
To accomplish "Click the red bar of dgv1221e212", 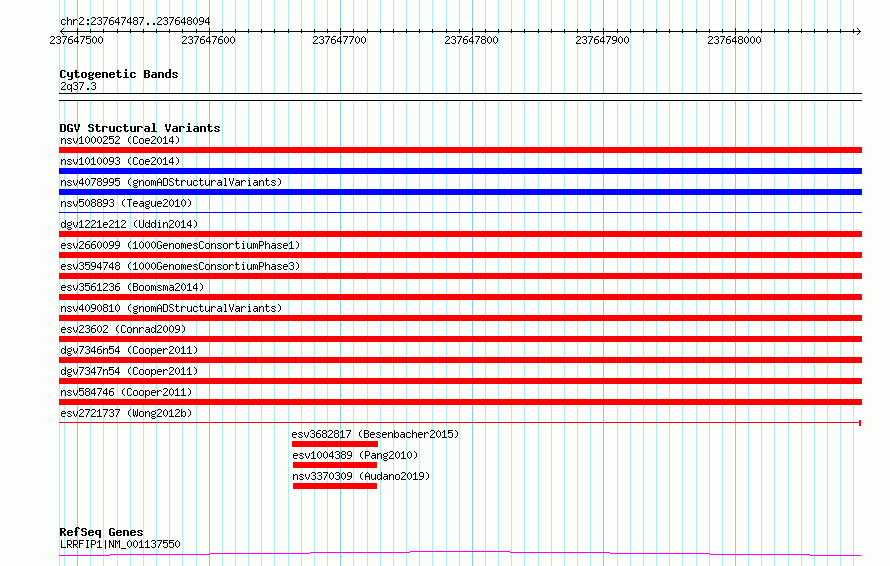I will 460,234.
